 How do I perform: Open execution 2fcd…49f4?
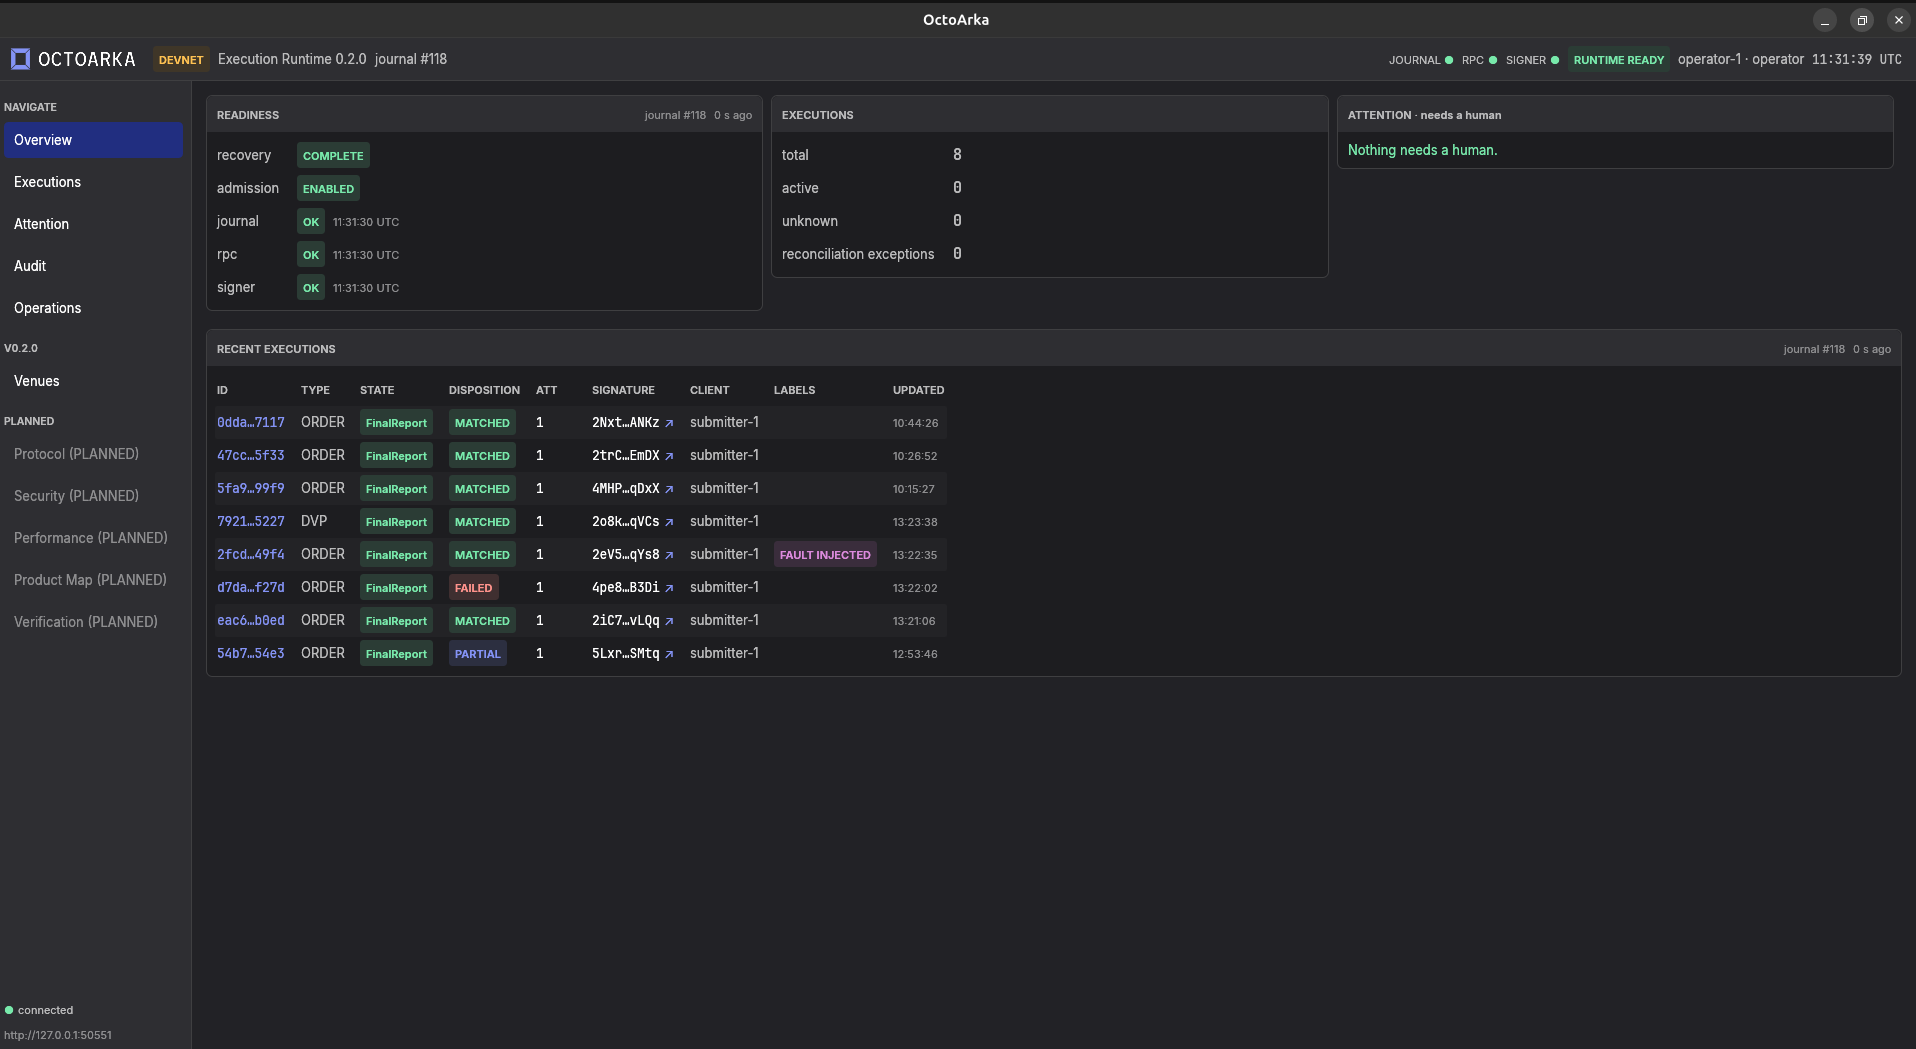[x=251, y=555]
